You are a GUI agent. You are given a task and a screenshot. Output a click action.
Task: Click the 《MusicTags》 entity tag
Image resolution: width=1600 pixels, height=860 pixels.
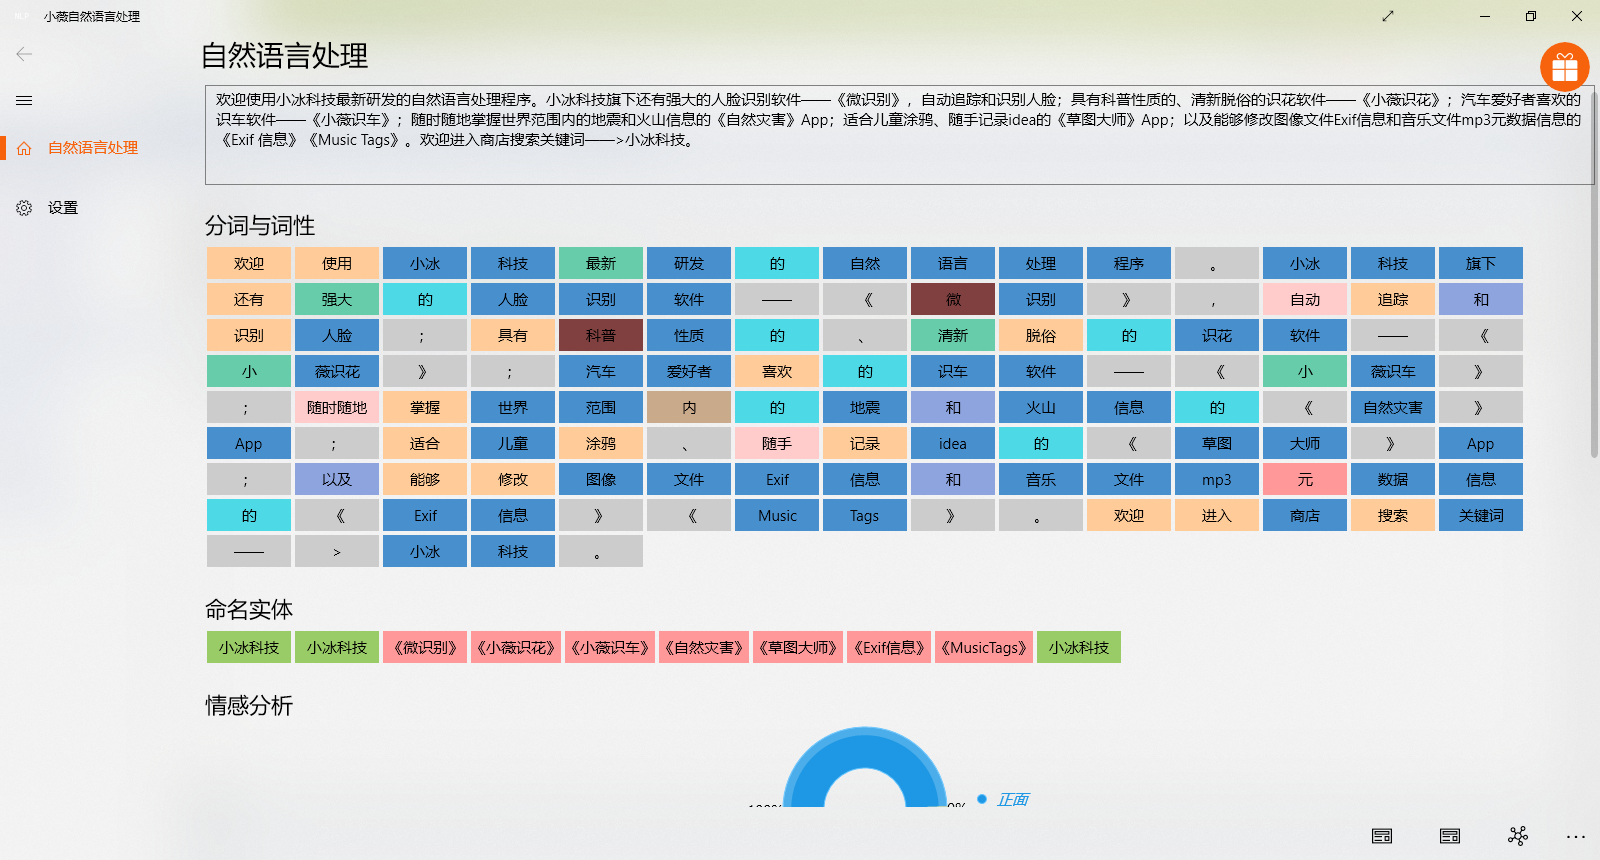point(984,647)
